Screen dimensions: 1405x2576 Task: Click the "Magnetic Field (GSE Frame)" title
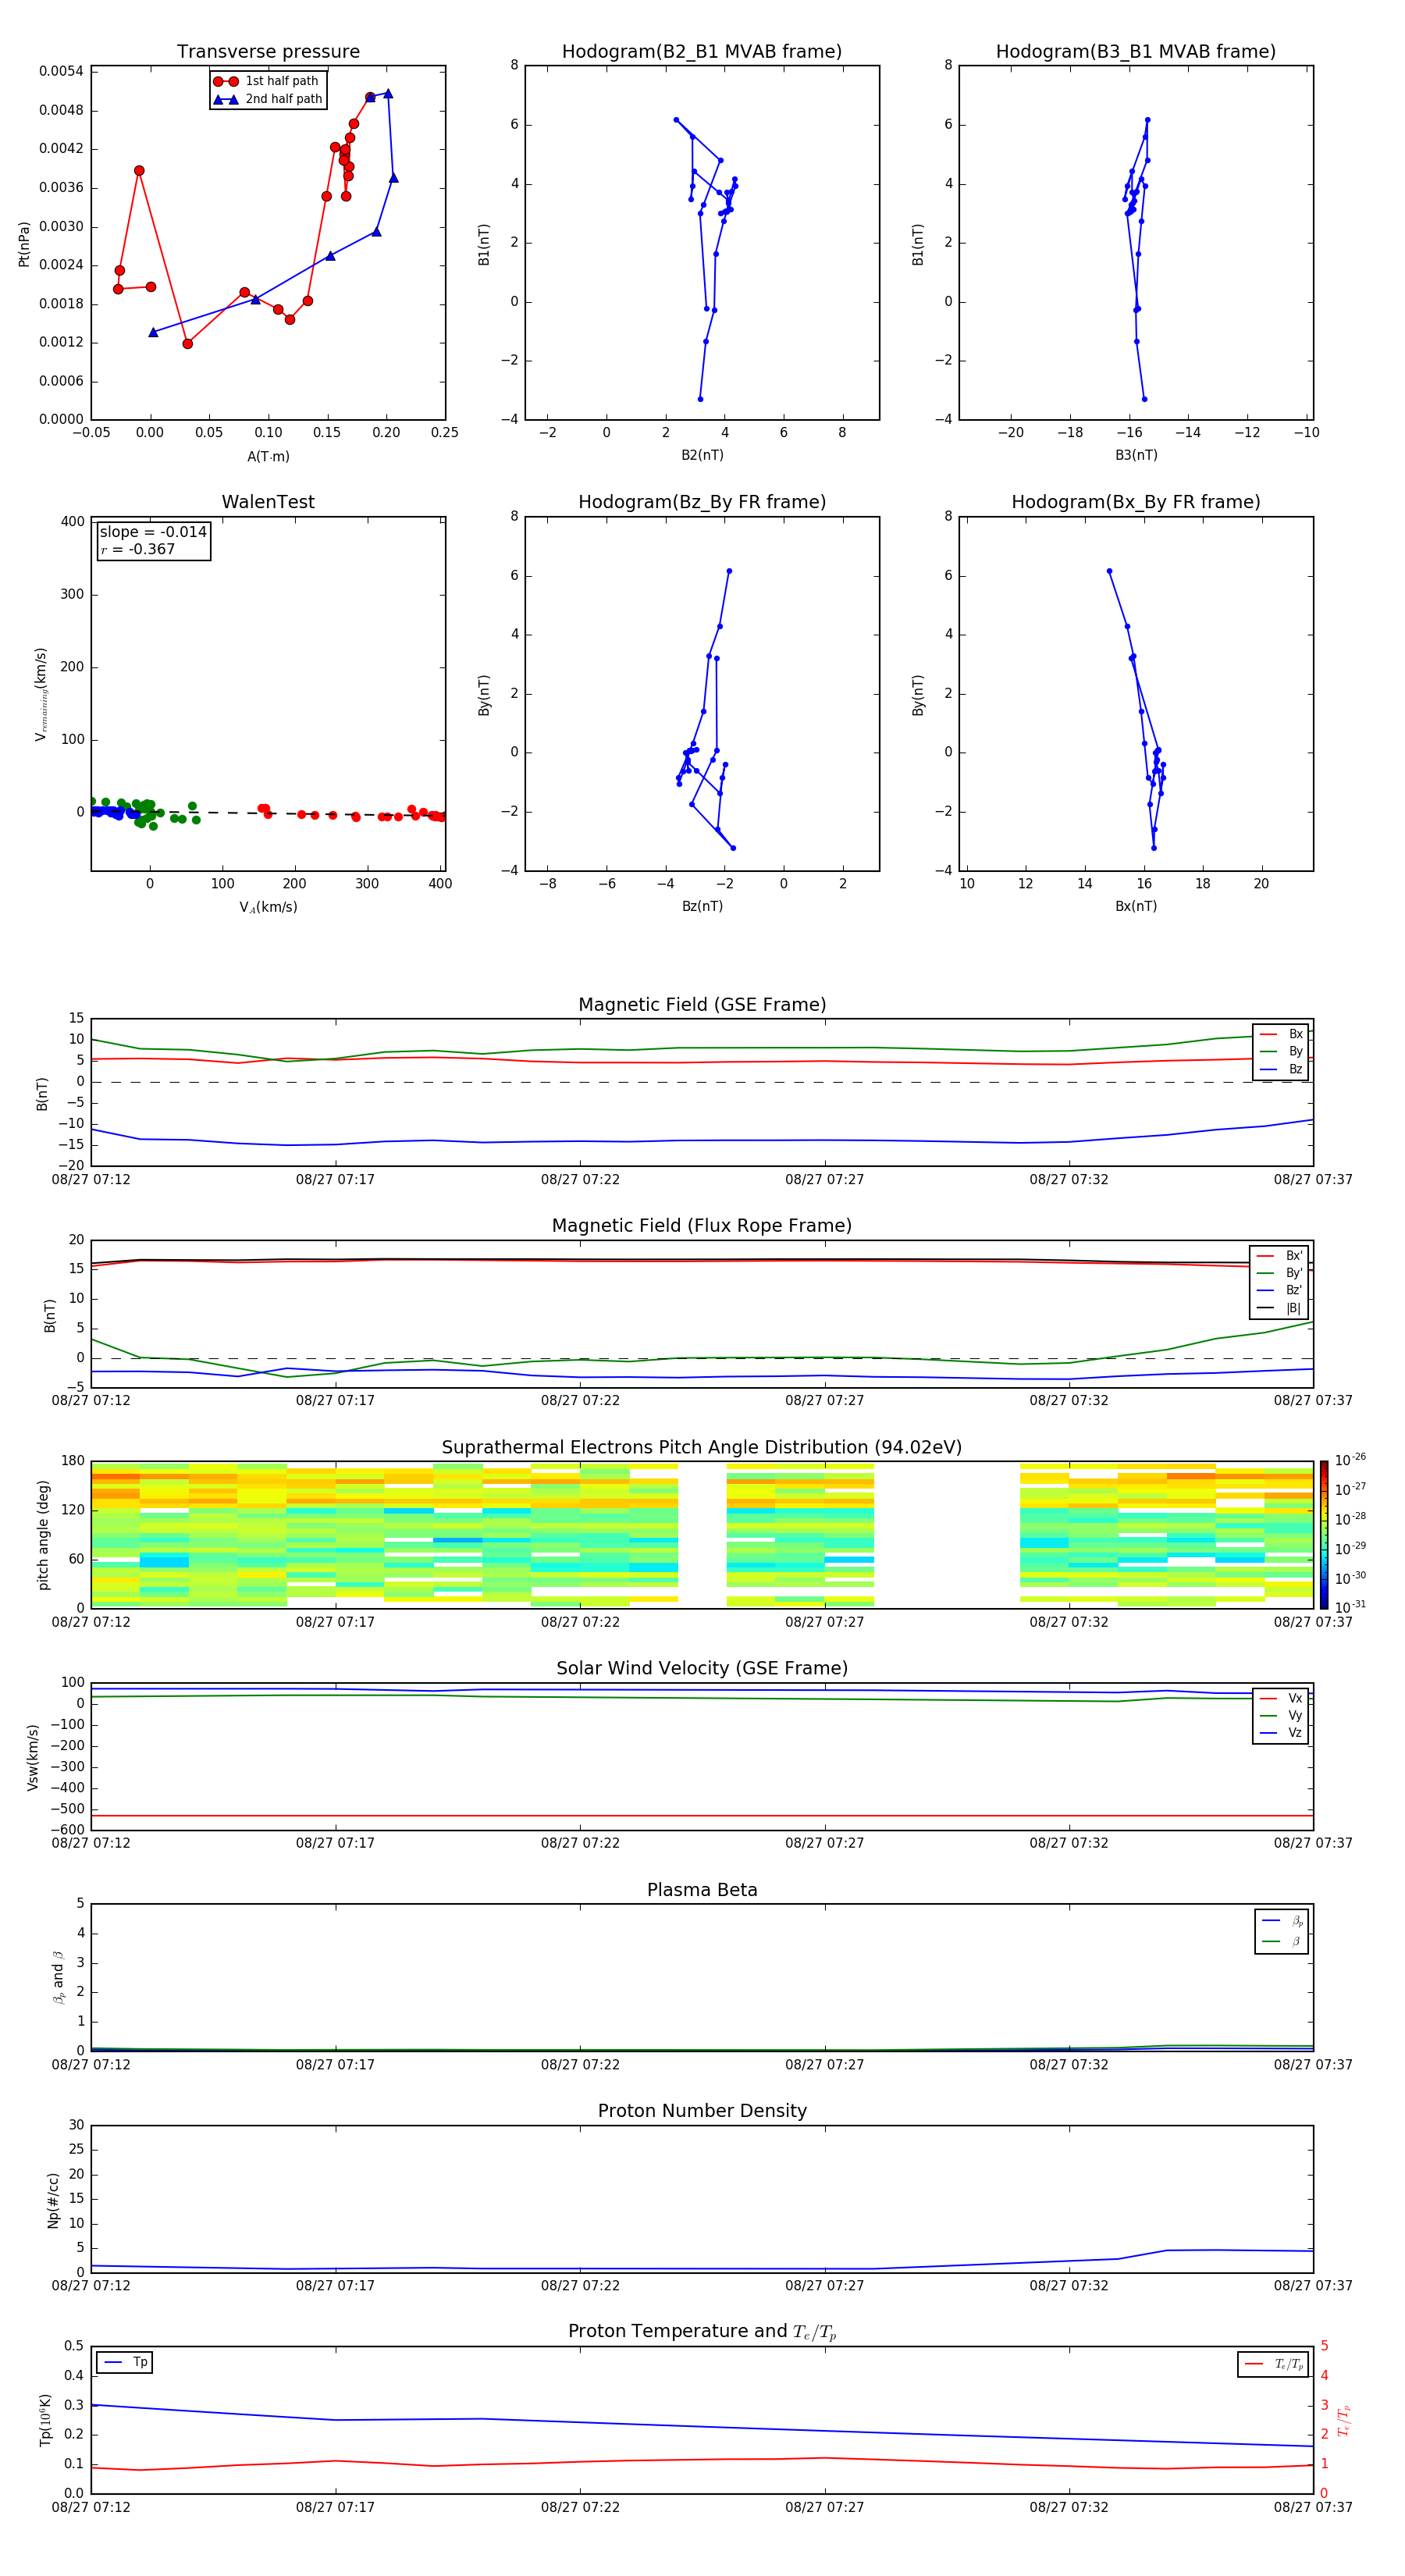(702, 1005)
